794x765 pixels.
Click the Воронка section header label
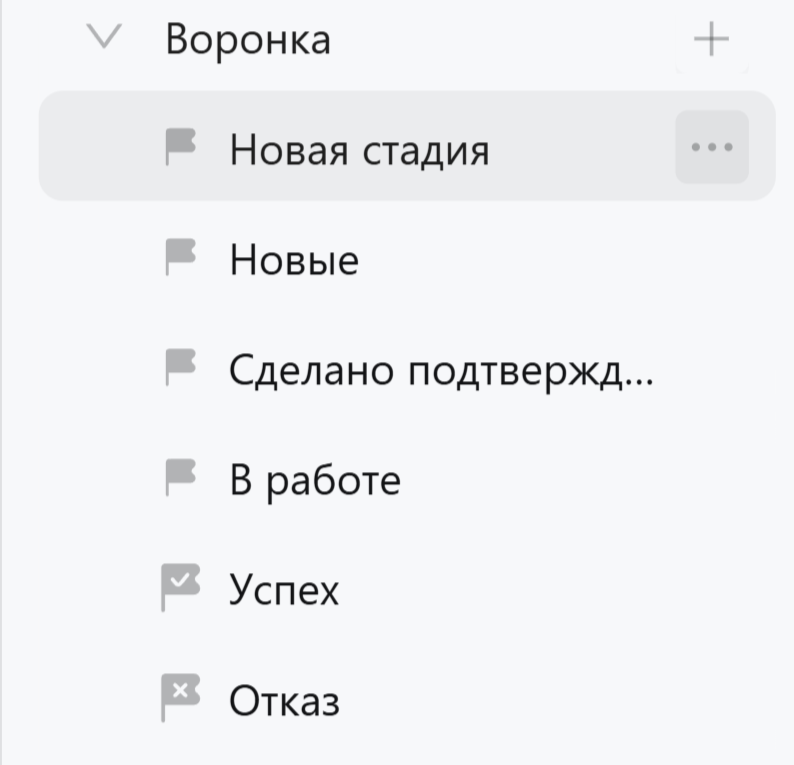247,40
